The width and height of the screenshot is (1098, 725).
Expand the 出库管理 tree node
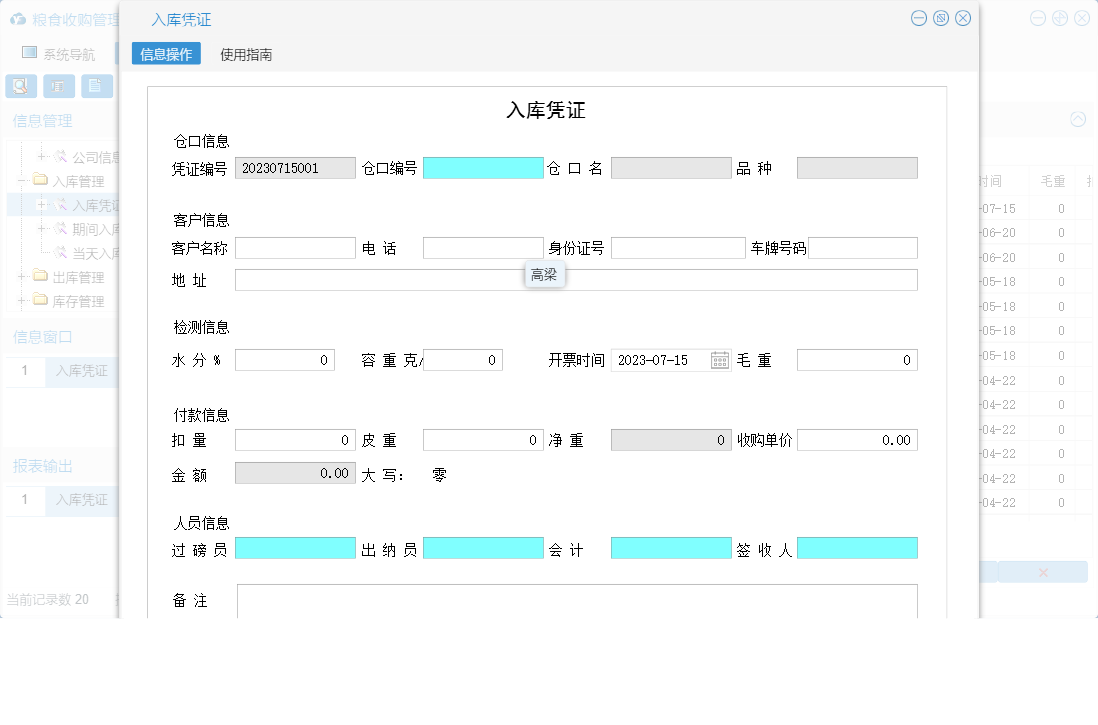point(21,277)
